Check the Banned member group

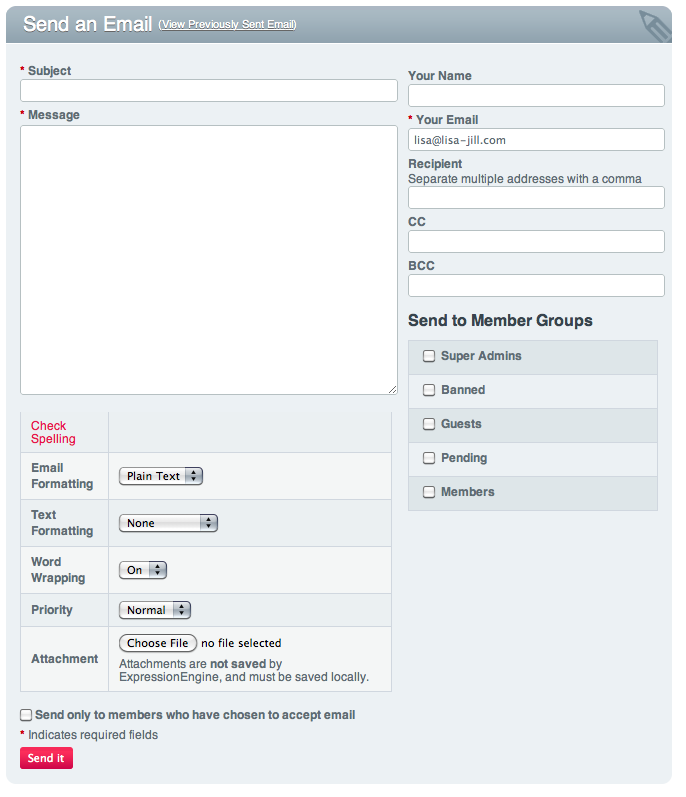[429, 390]
